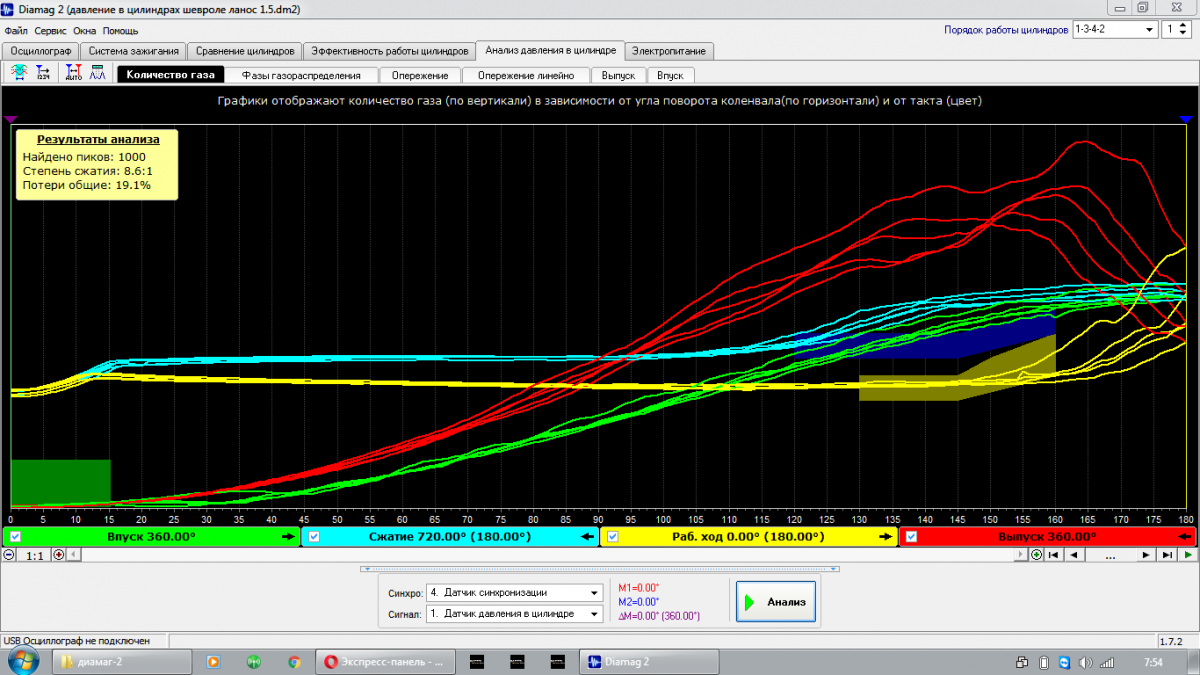Viewport: 1200px width, 675px height.
Task: Expand the Сигнал source dropdown
Action: (595, 614)
